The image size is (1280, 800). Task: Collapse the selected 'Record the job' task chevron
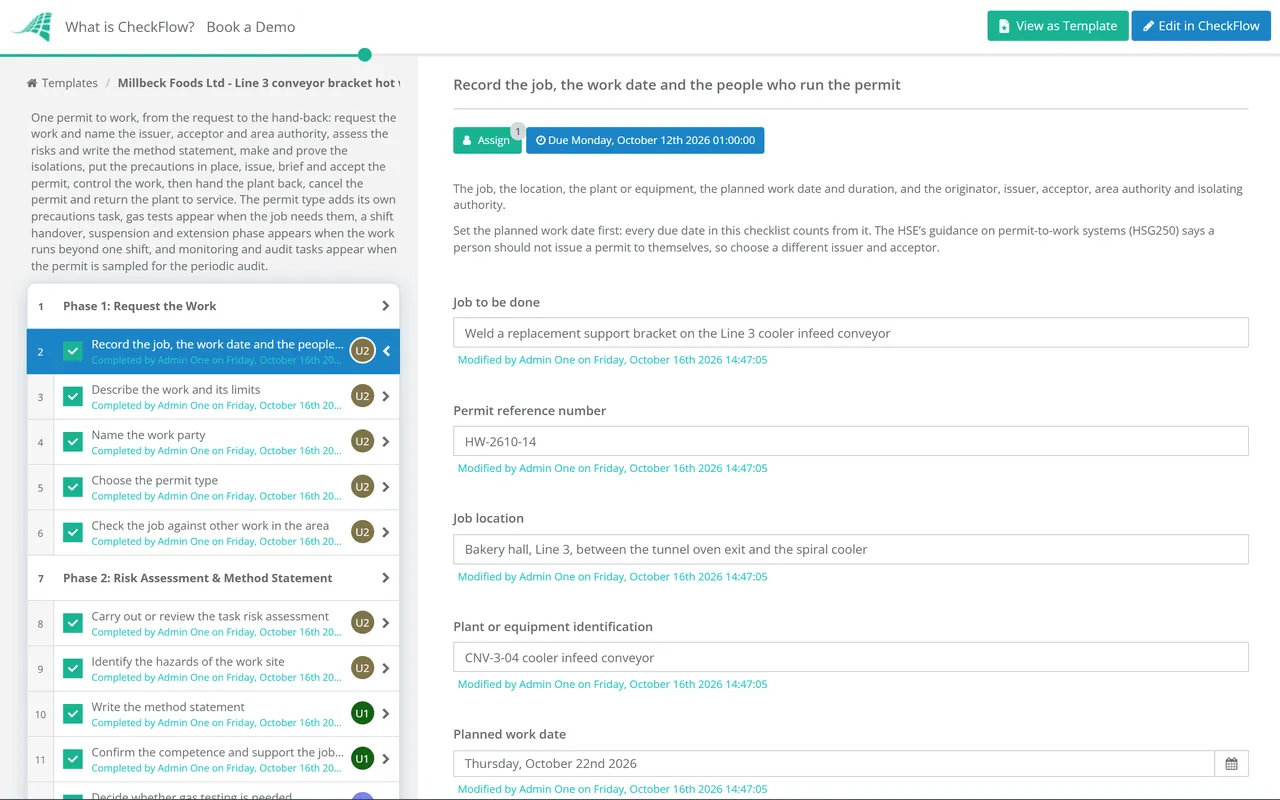[x=386, y=351]
